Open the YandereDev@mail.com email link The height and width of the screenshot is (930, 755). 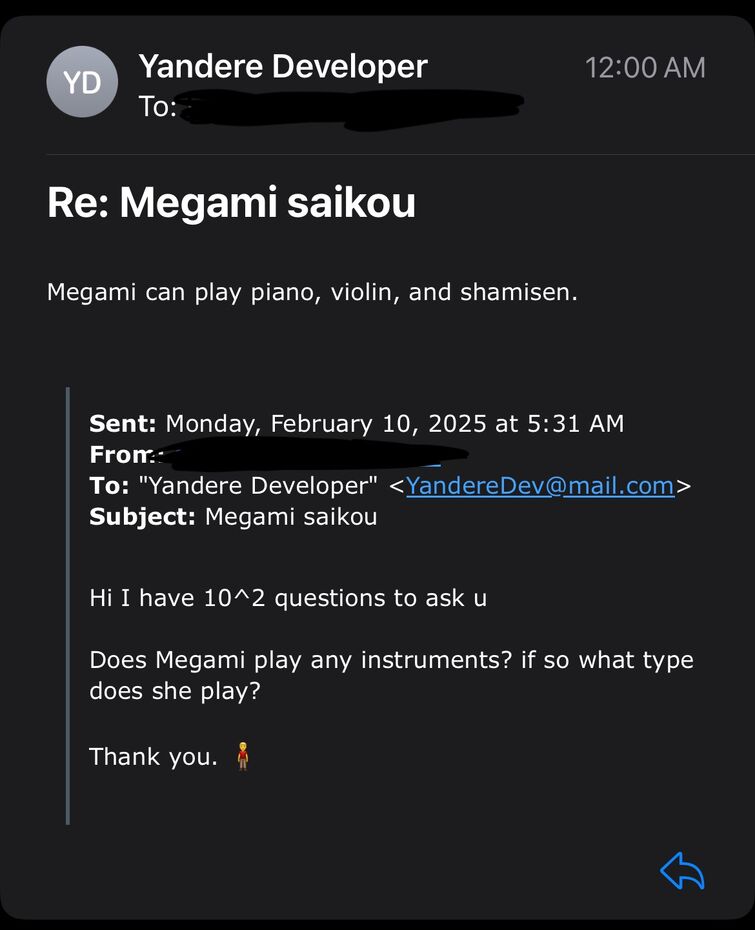(540, 486)
